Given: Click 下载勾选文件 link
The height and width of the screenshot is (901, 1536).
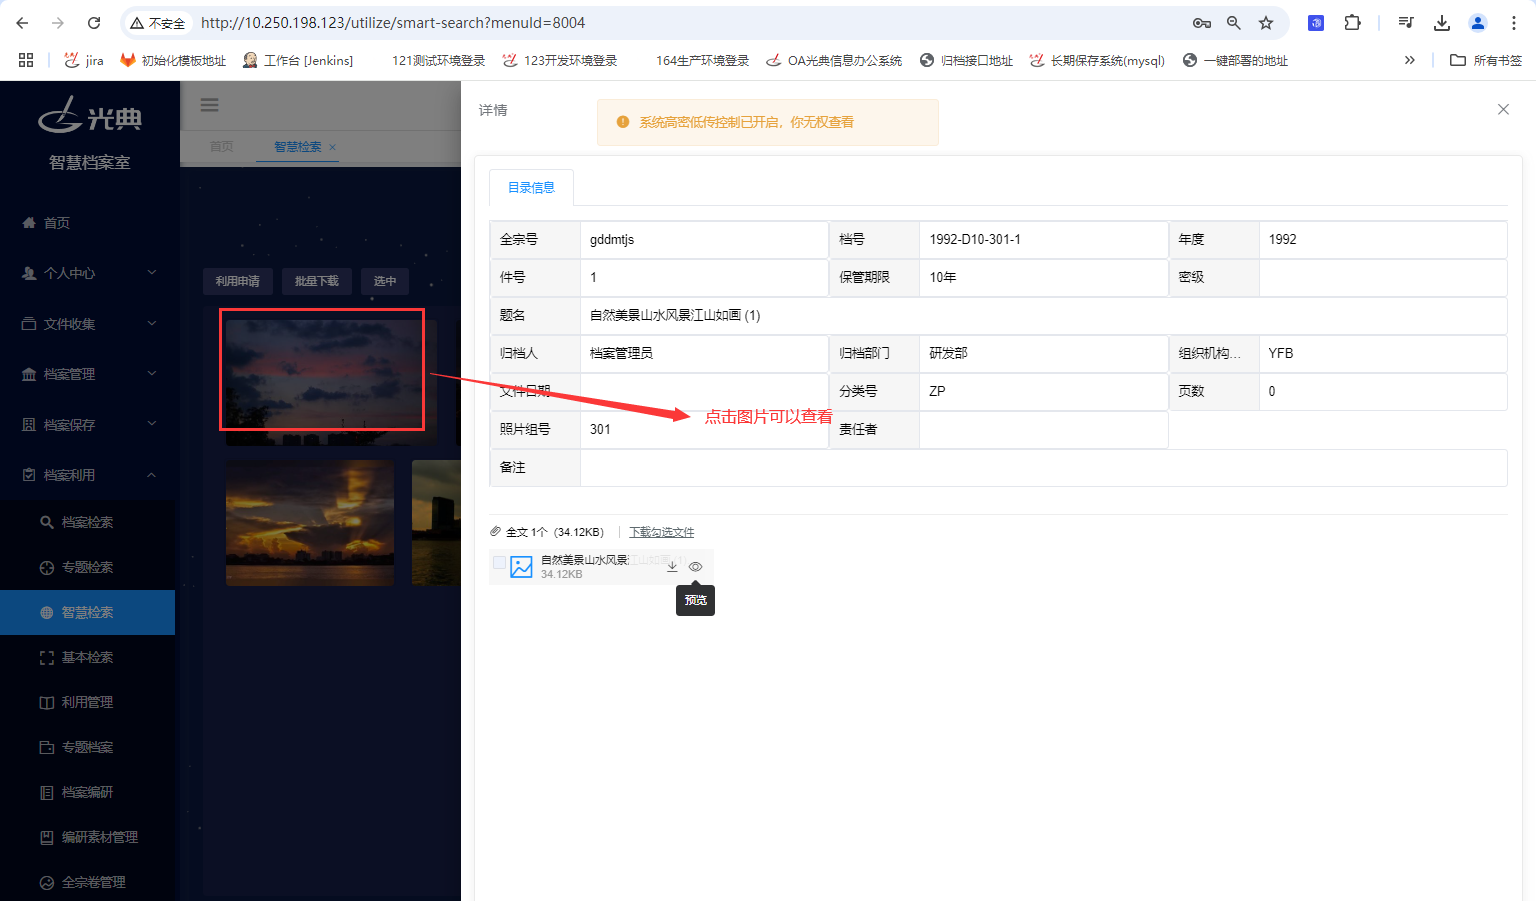Looking at the screenshot, I should coord(661,532).
